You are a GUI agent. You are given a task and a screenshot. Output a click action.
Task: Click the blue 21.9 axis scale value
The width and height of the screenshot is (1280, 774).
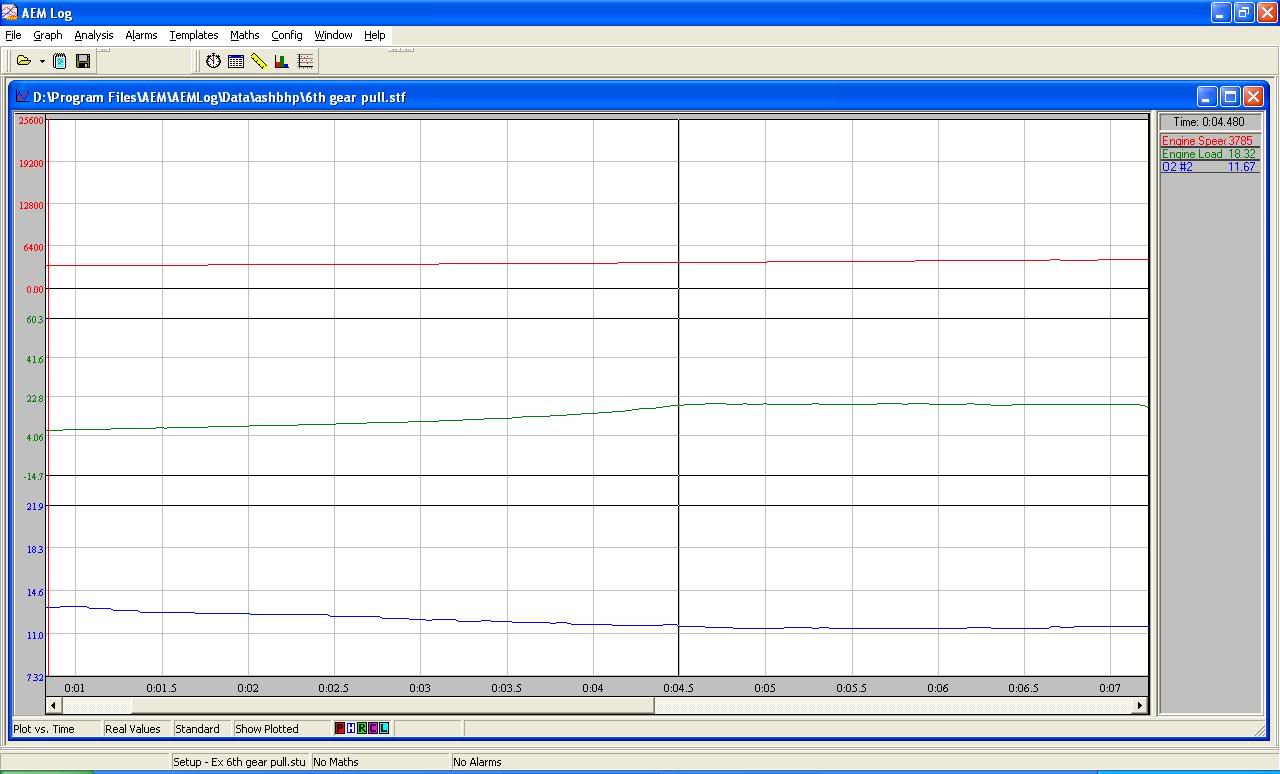(35, 507)
